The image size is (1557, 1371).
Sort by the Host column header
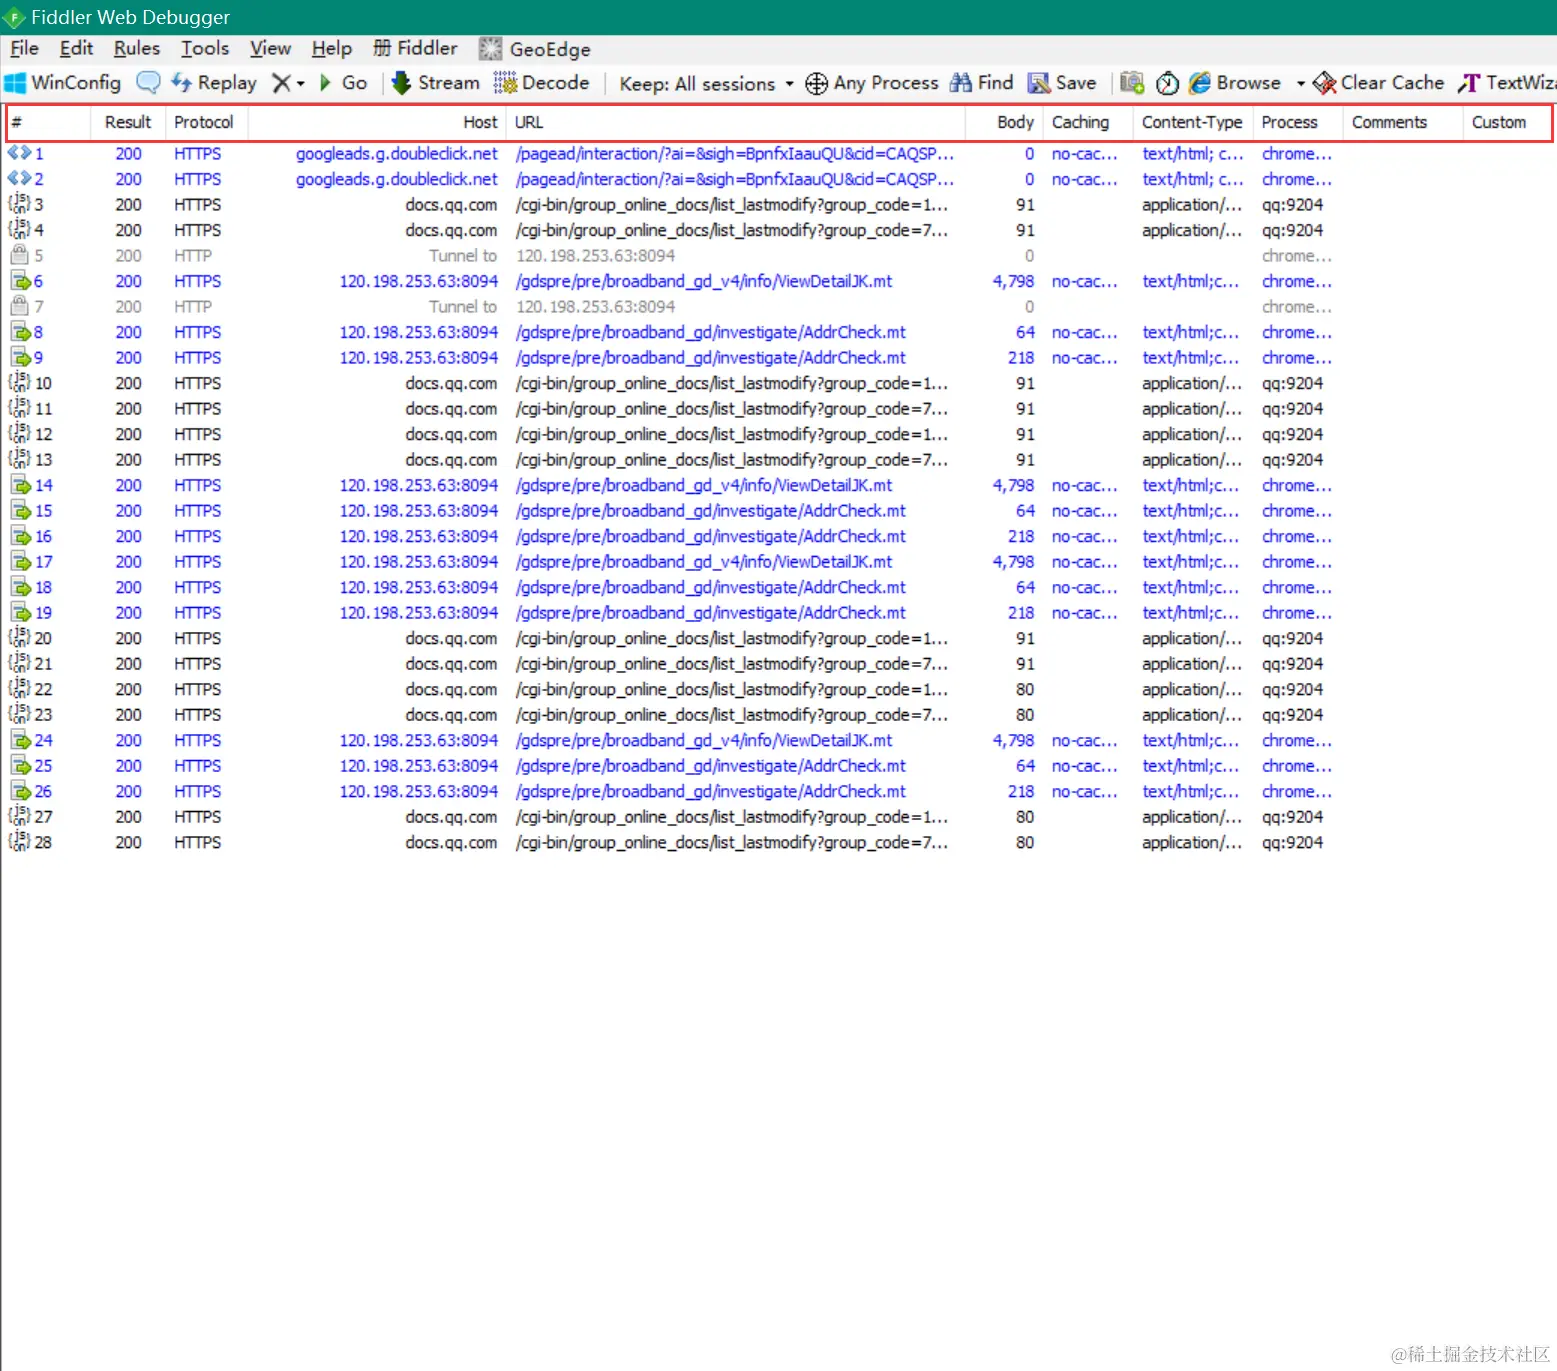[377, 122]
